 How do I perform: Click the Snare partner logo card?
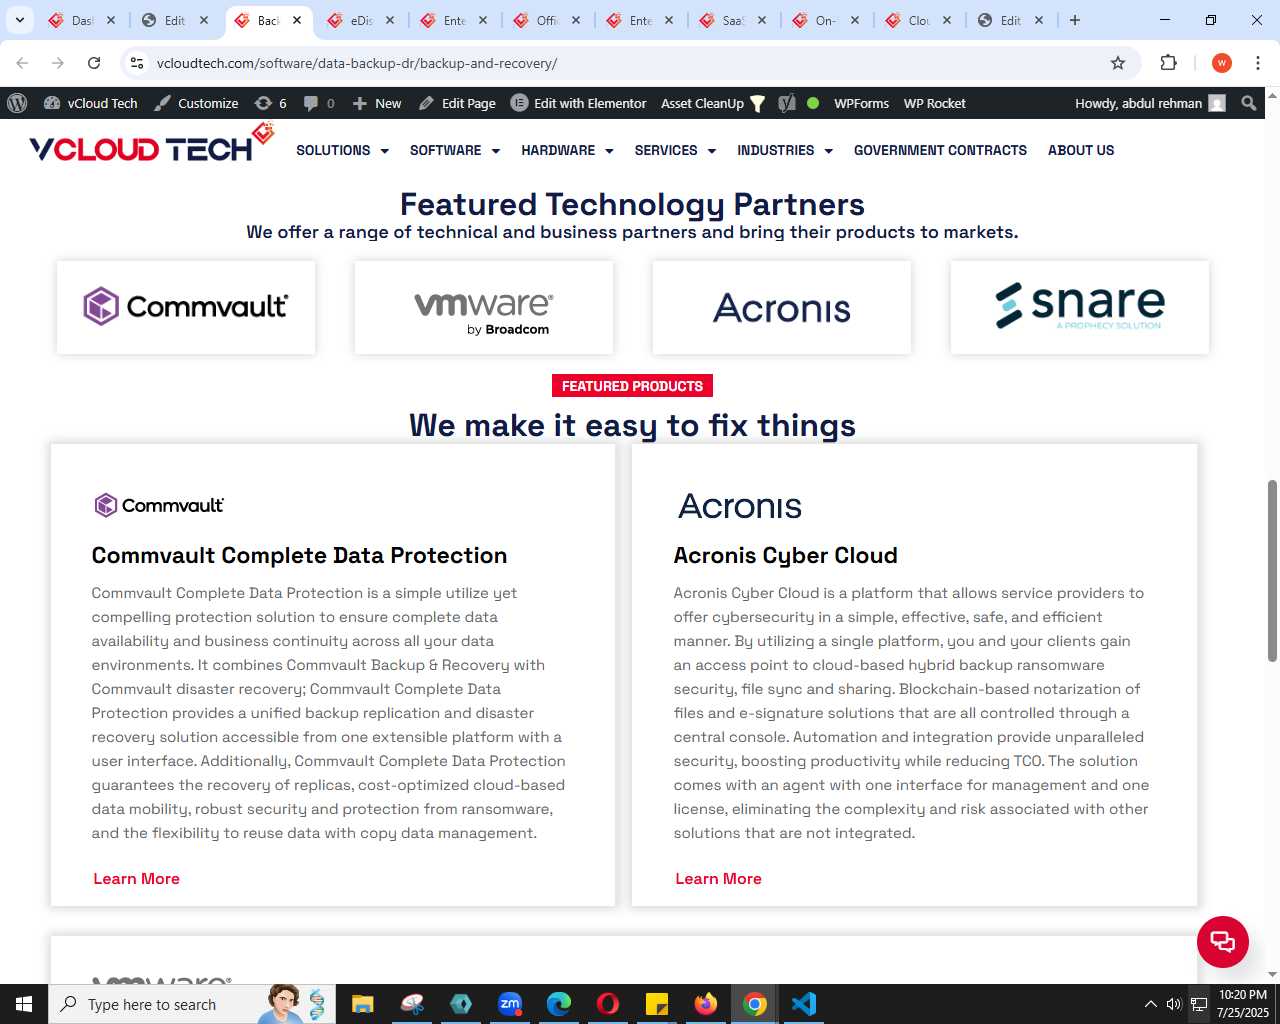1080,307
